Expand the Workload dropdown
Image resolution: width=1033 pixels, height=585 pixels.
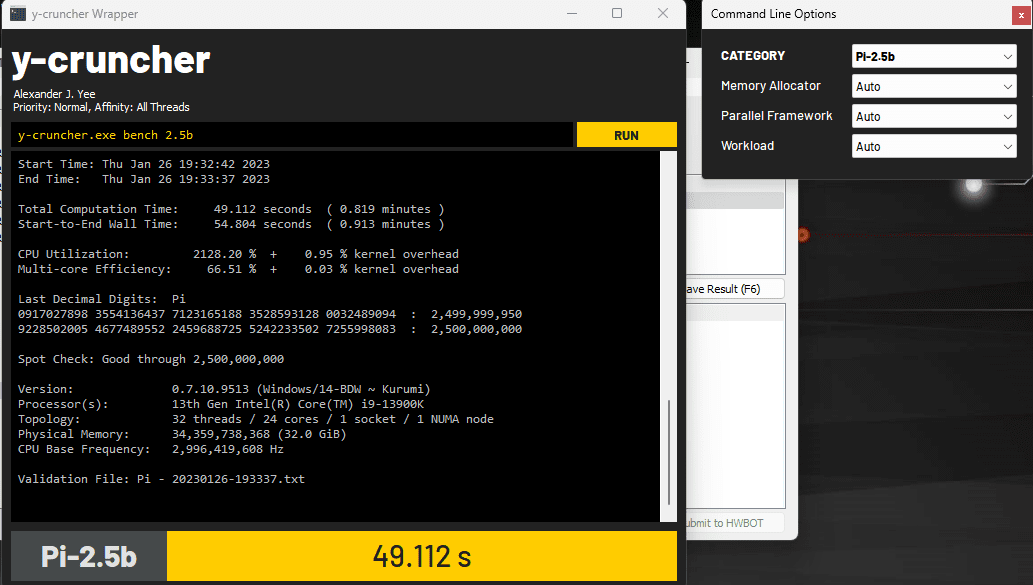click(934, 146)
